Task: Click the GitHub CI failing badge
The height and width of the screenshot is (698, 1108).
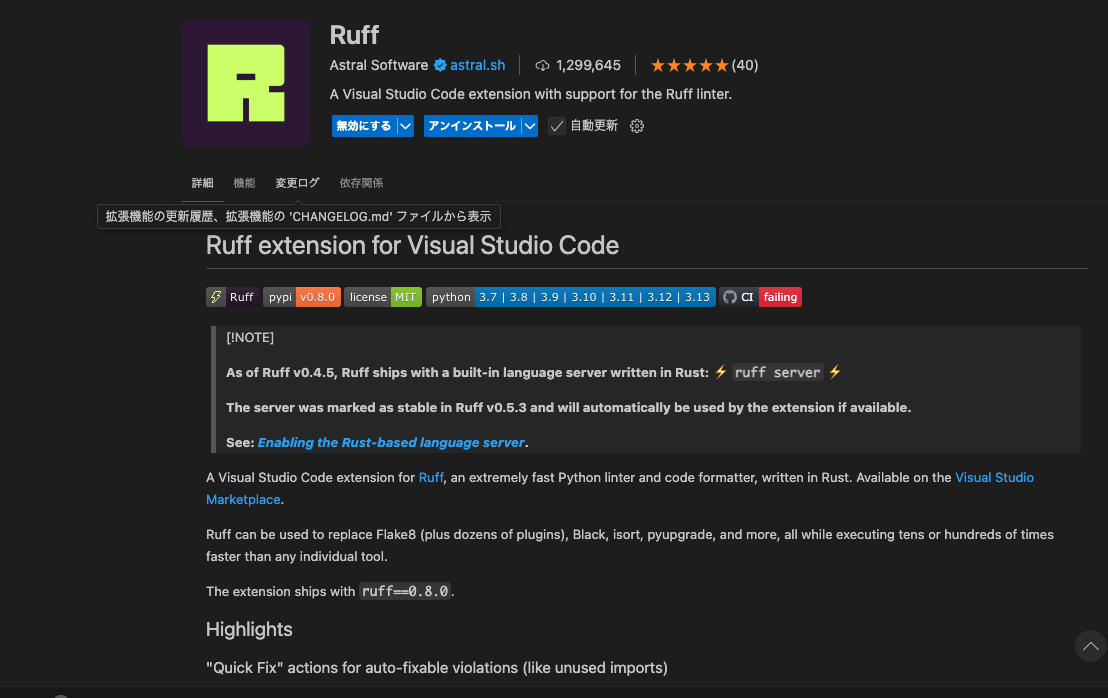Action: click(760, 297)
